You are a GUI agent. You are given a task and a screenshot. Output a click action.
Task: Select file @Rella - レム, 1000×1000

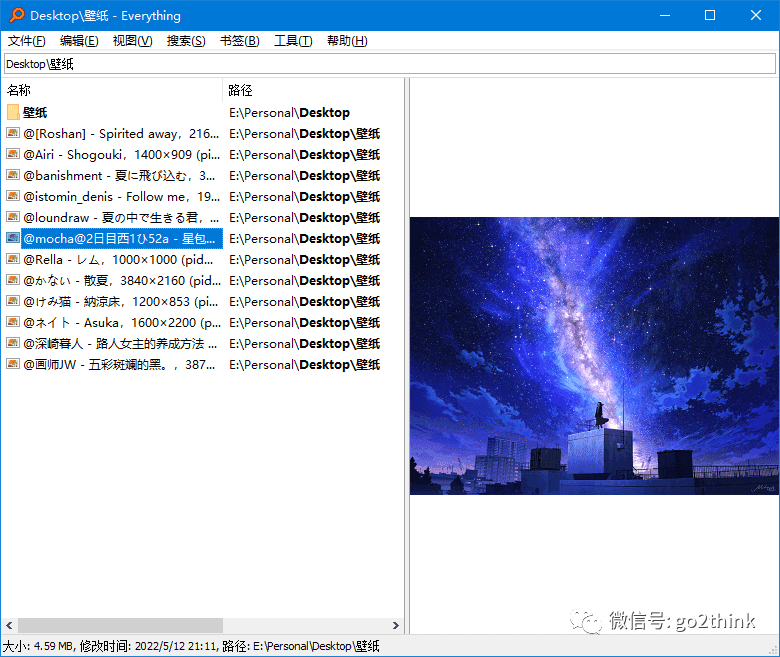tap(118, 259)
